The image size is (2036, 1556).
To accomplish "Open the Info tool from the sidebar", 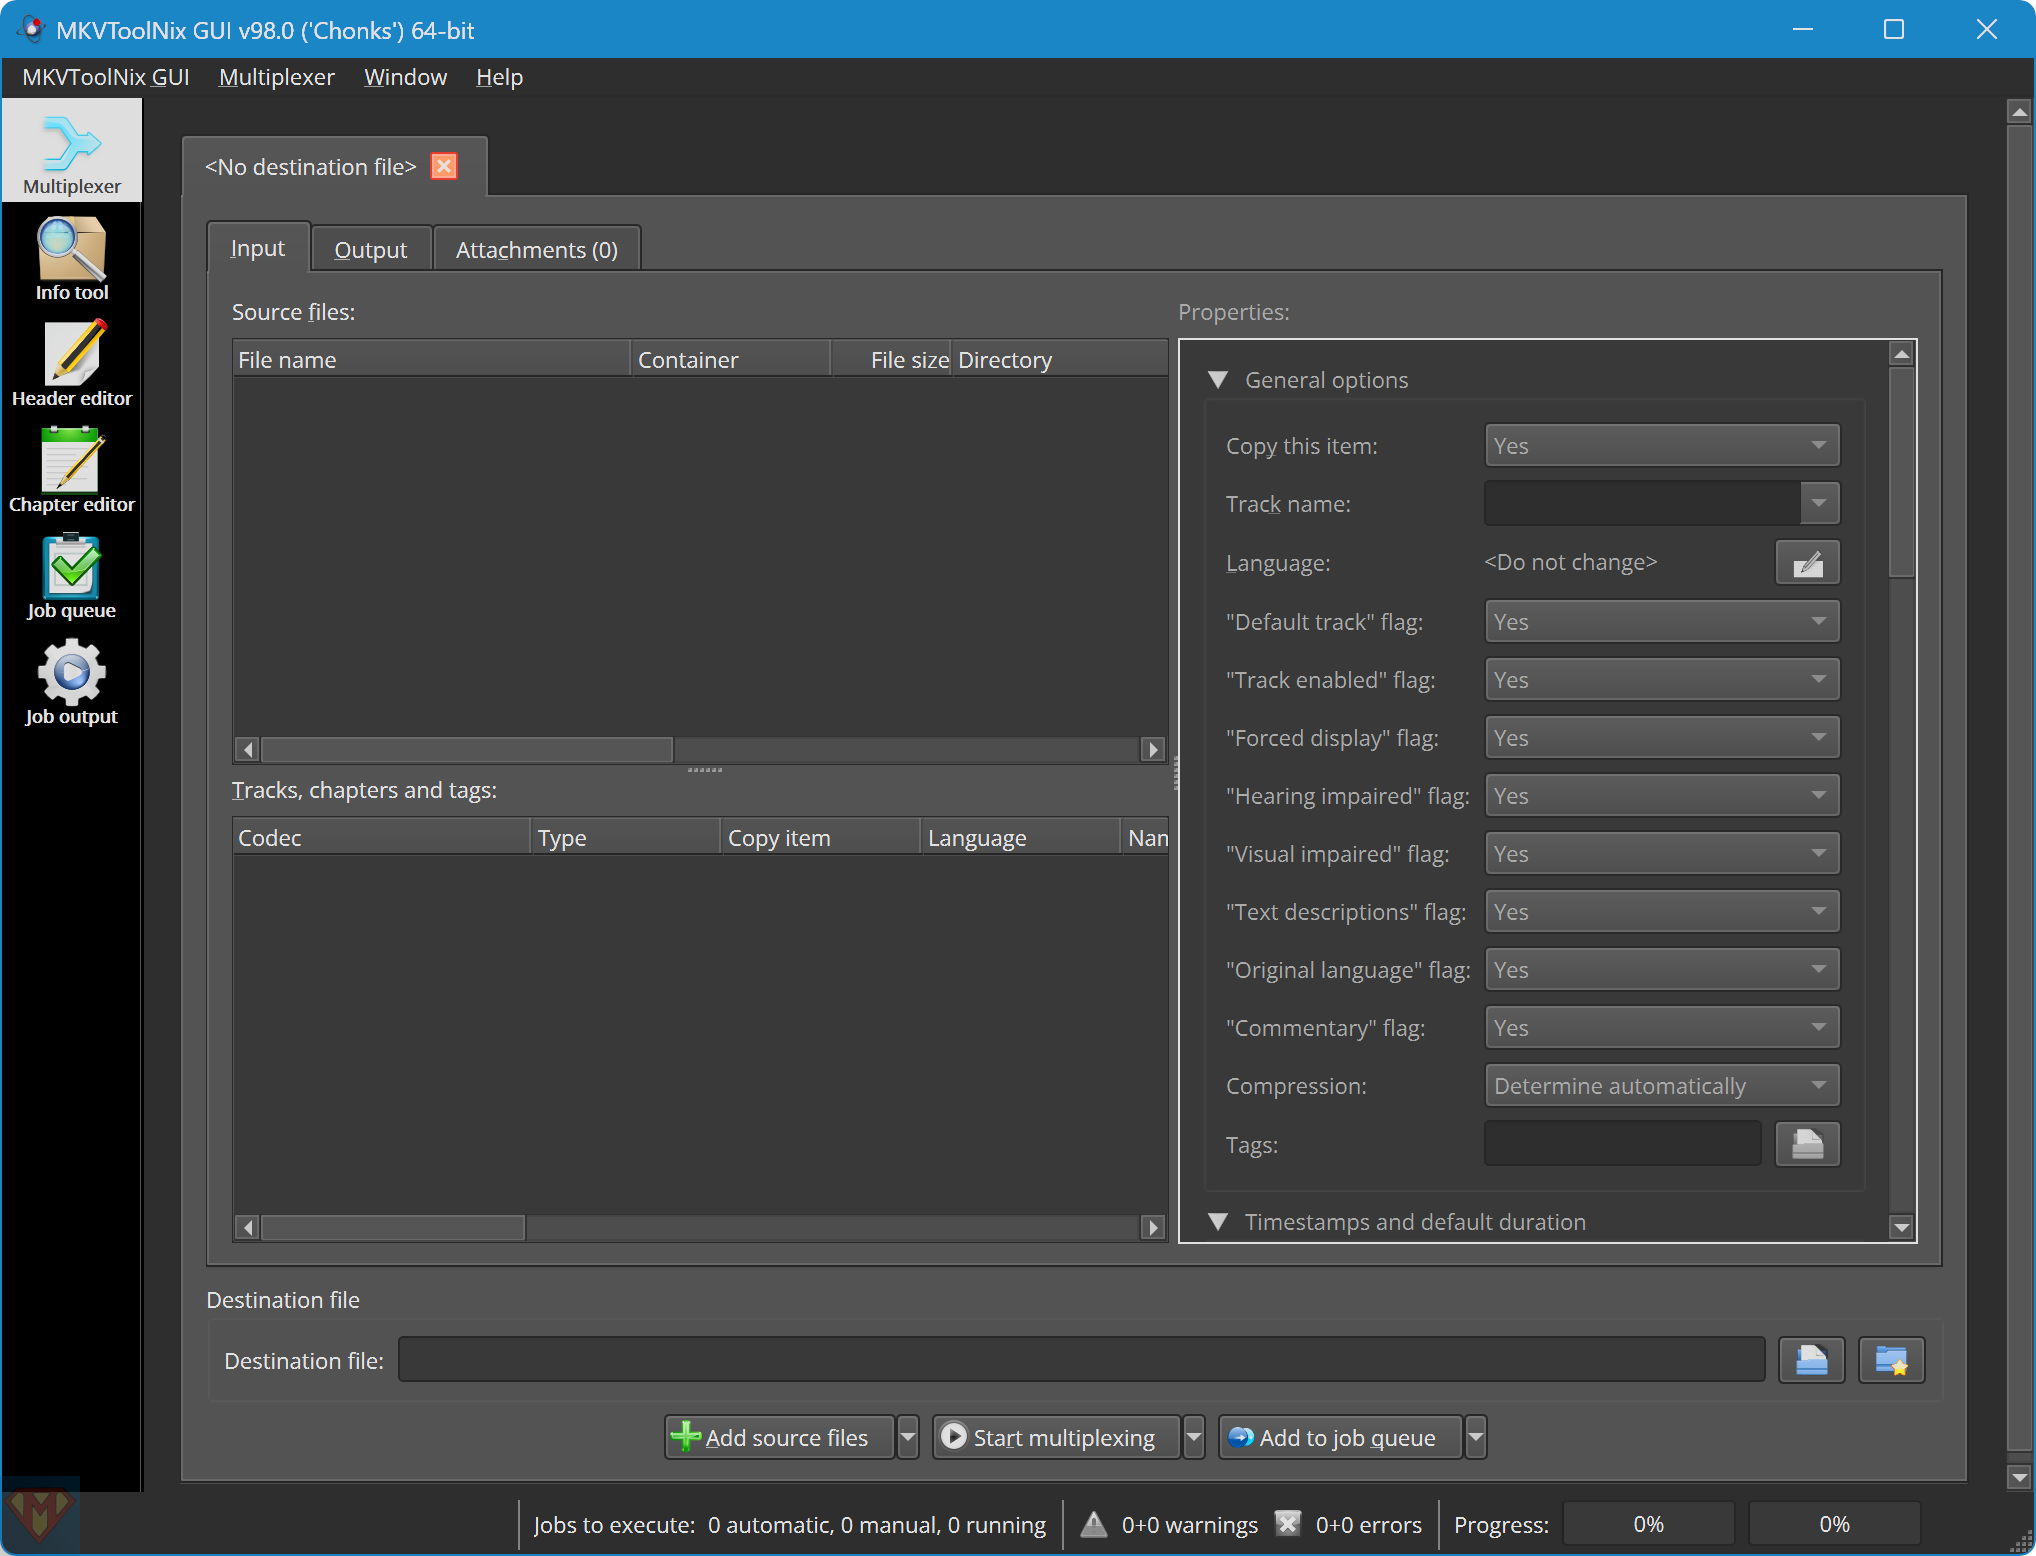I will 71,258.
